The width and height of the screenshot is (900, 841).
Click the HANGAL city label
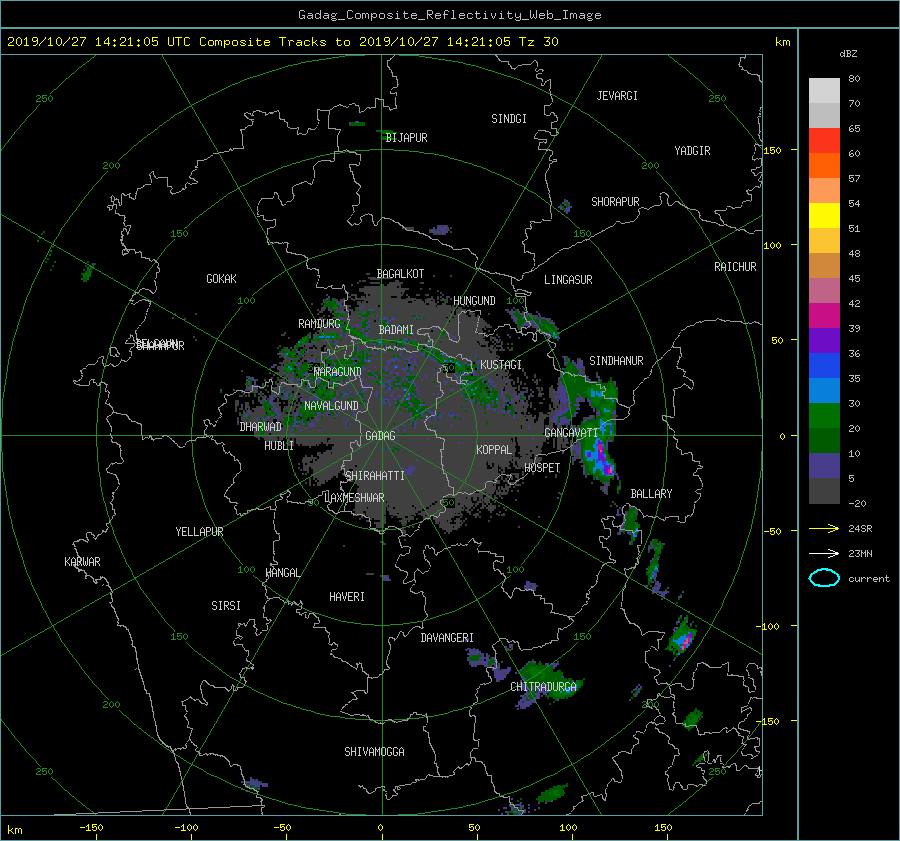[x=282, y=573]
